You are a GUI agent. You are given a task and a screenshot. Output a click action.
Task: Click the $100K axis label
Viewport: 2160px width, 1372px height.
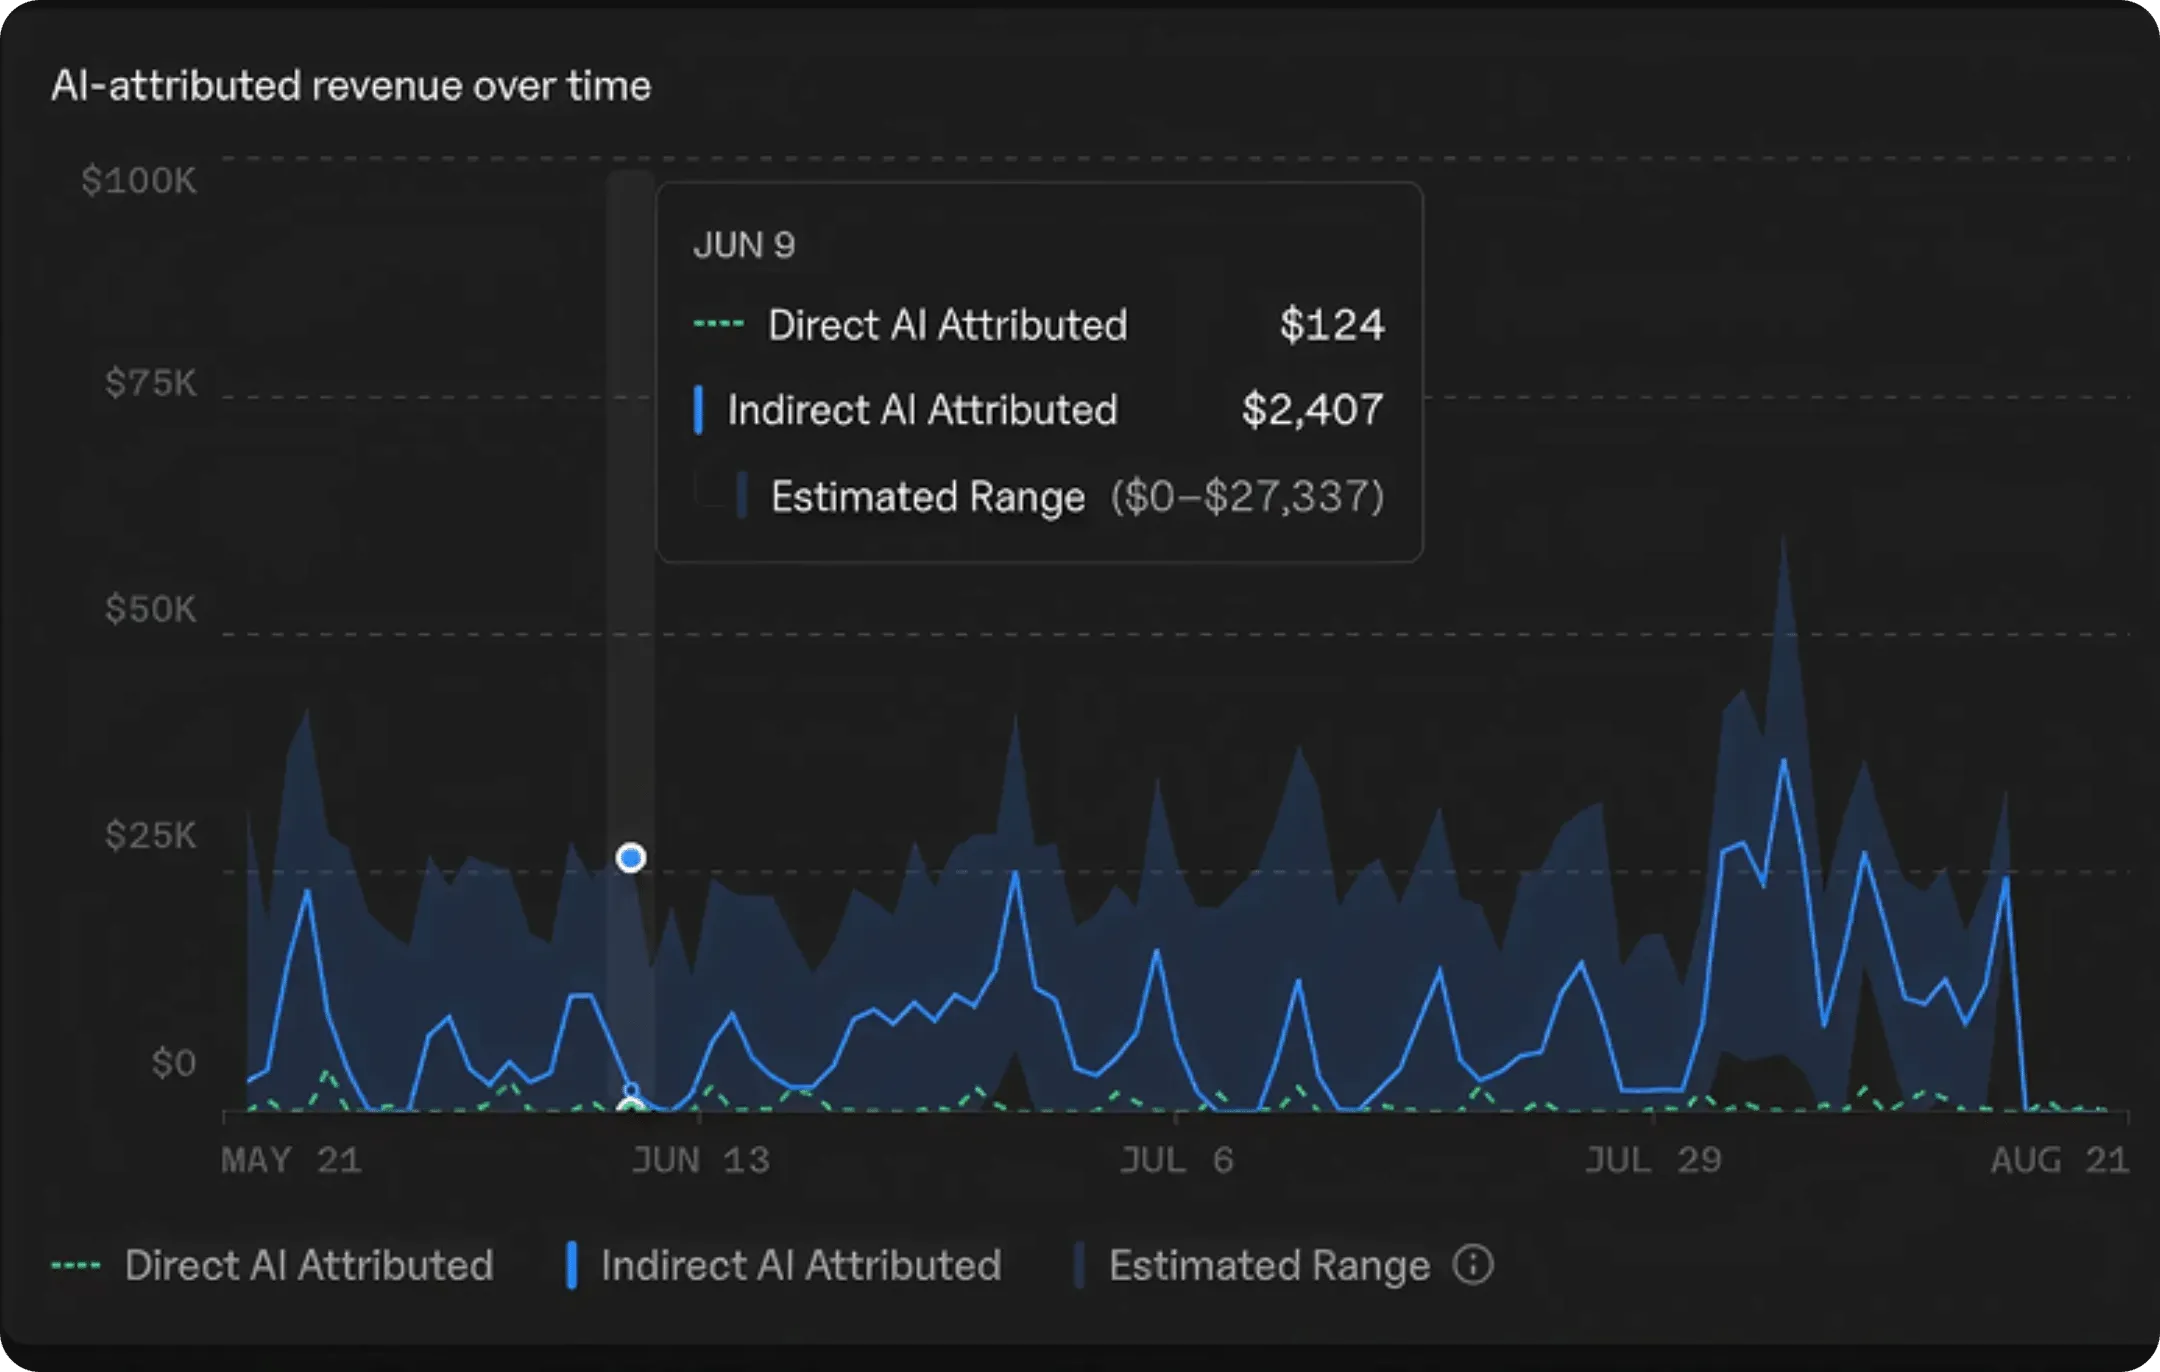pyautogui.click(x=139, y=181)
